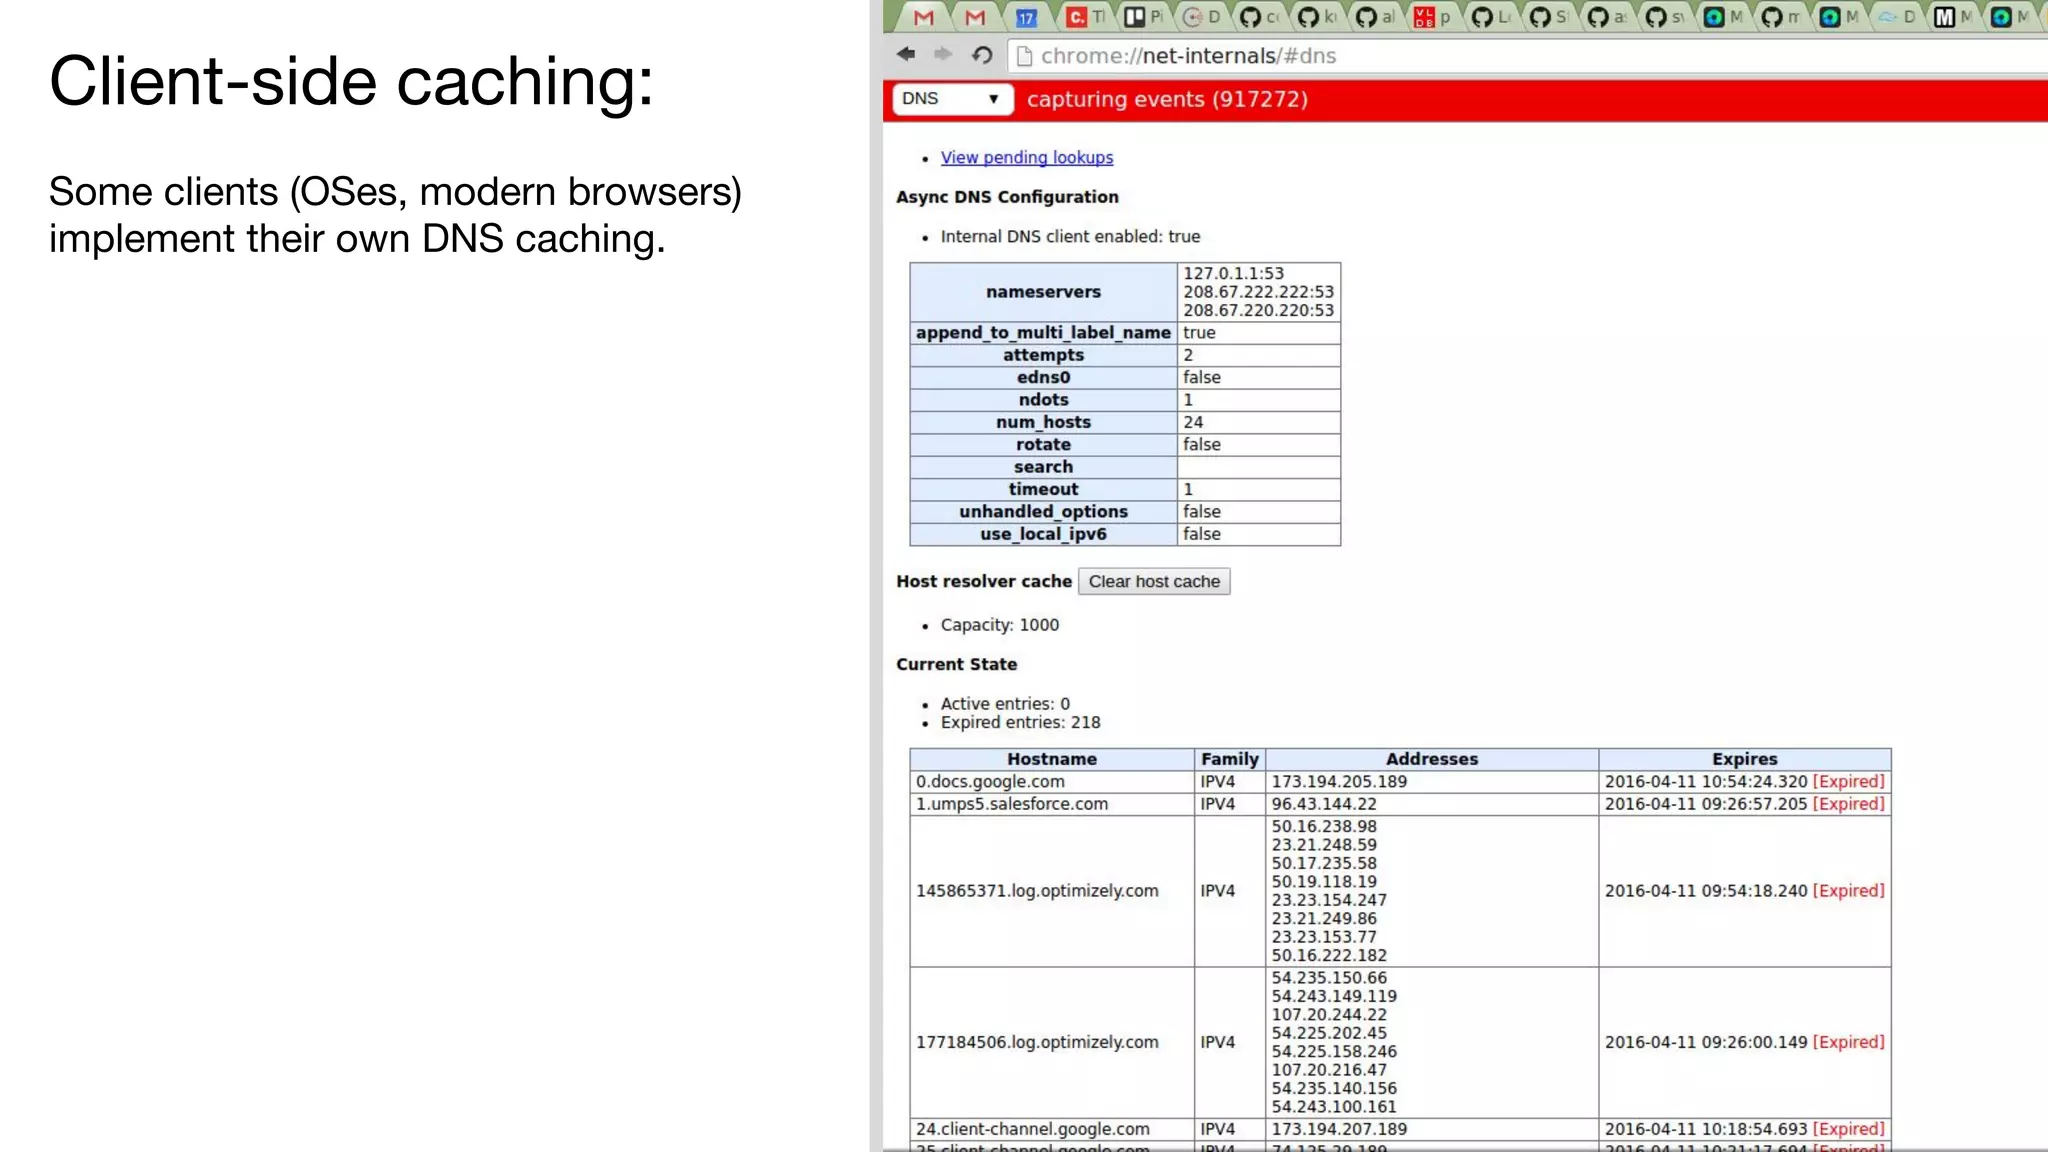Click the 2016-04-11 09:26:57.205 expiry cell
The image size is (2048, 1152).
click(1745, 804)
